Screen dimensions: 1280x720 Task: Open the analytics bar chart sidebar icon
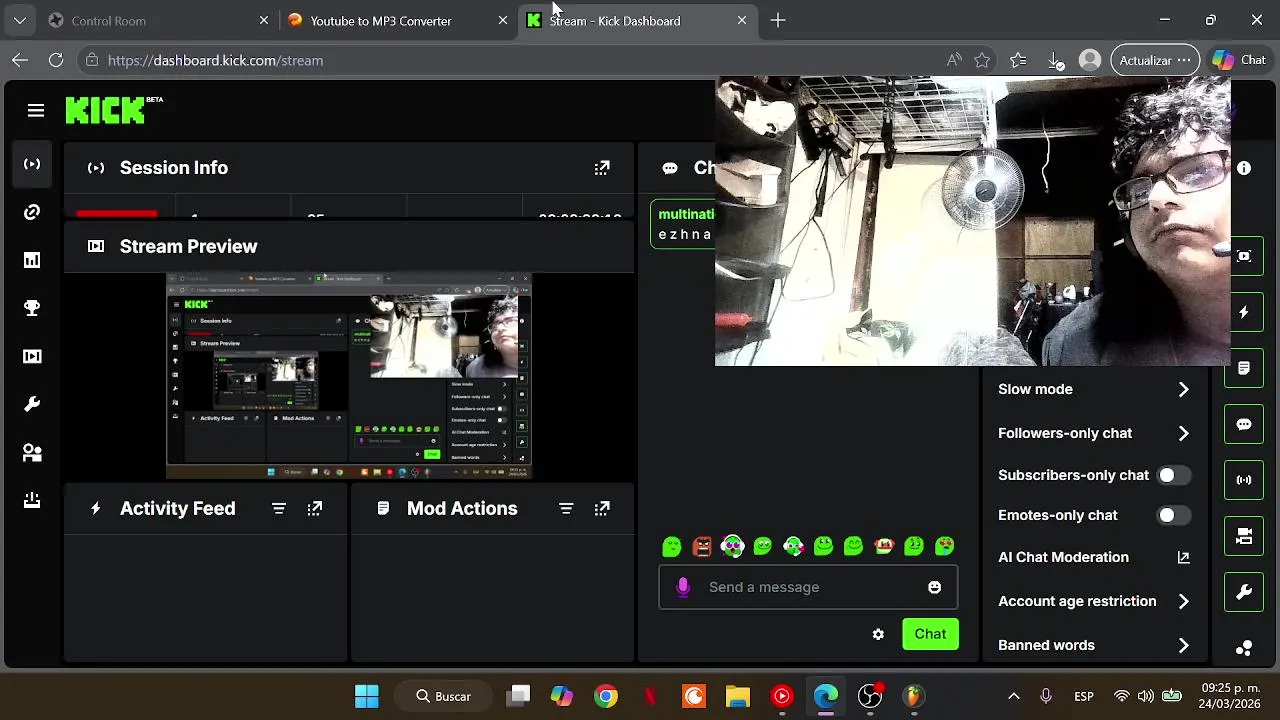click(32, 260)
